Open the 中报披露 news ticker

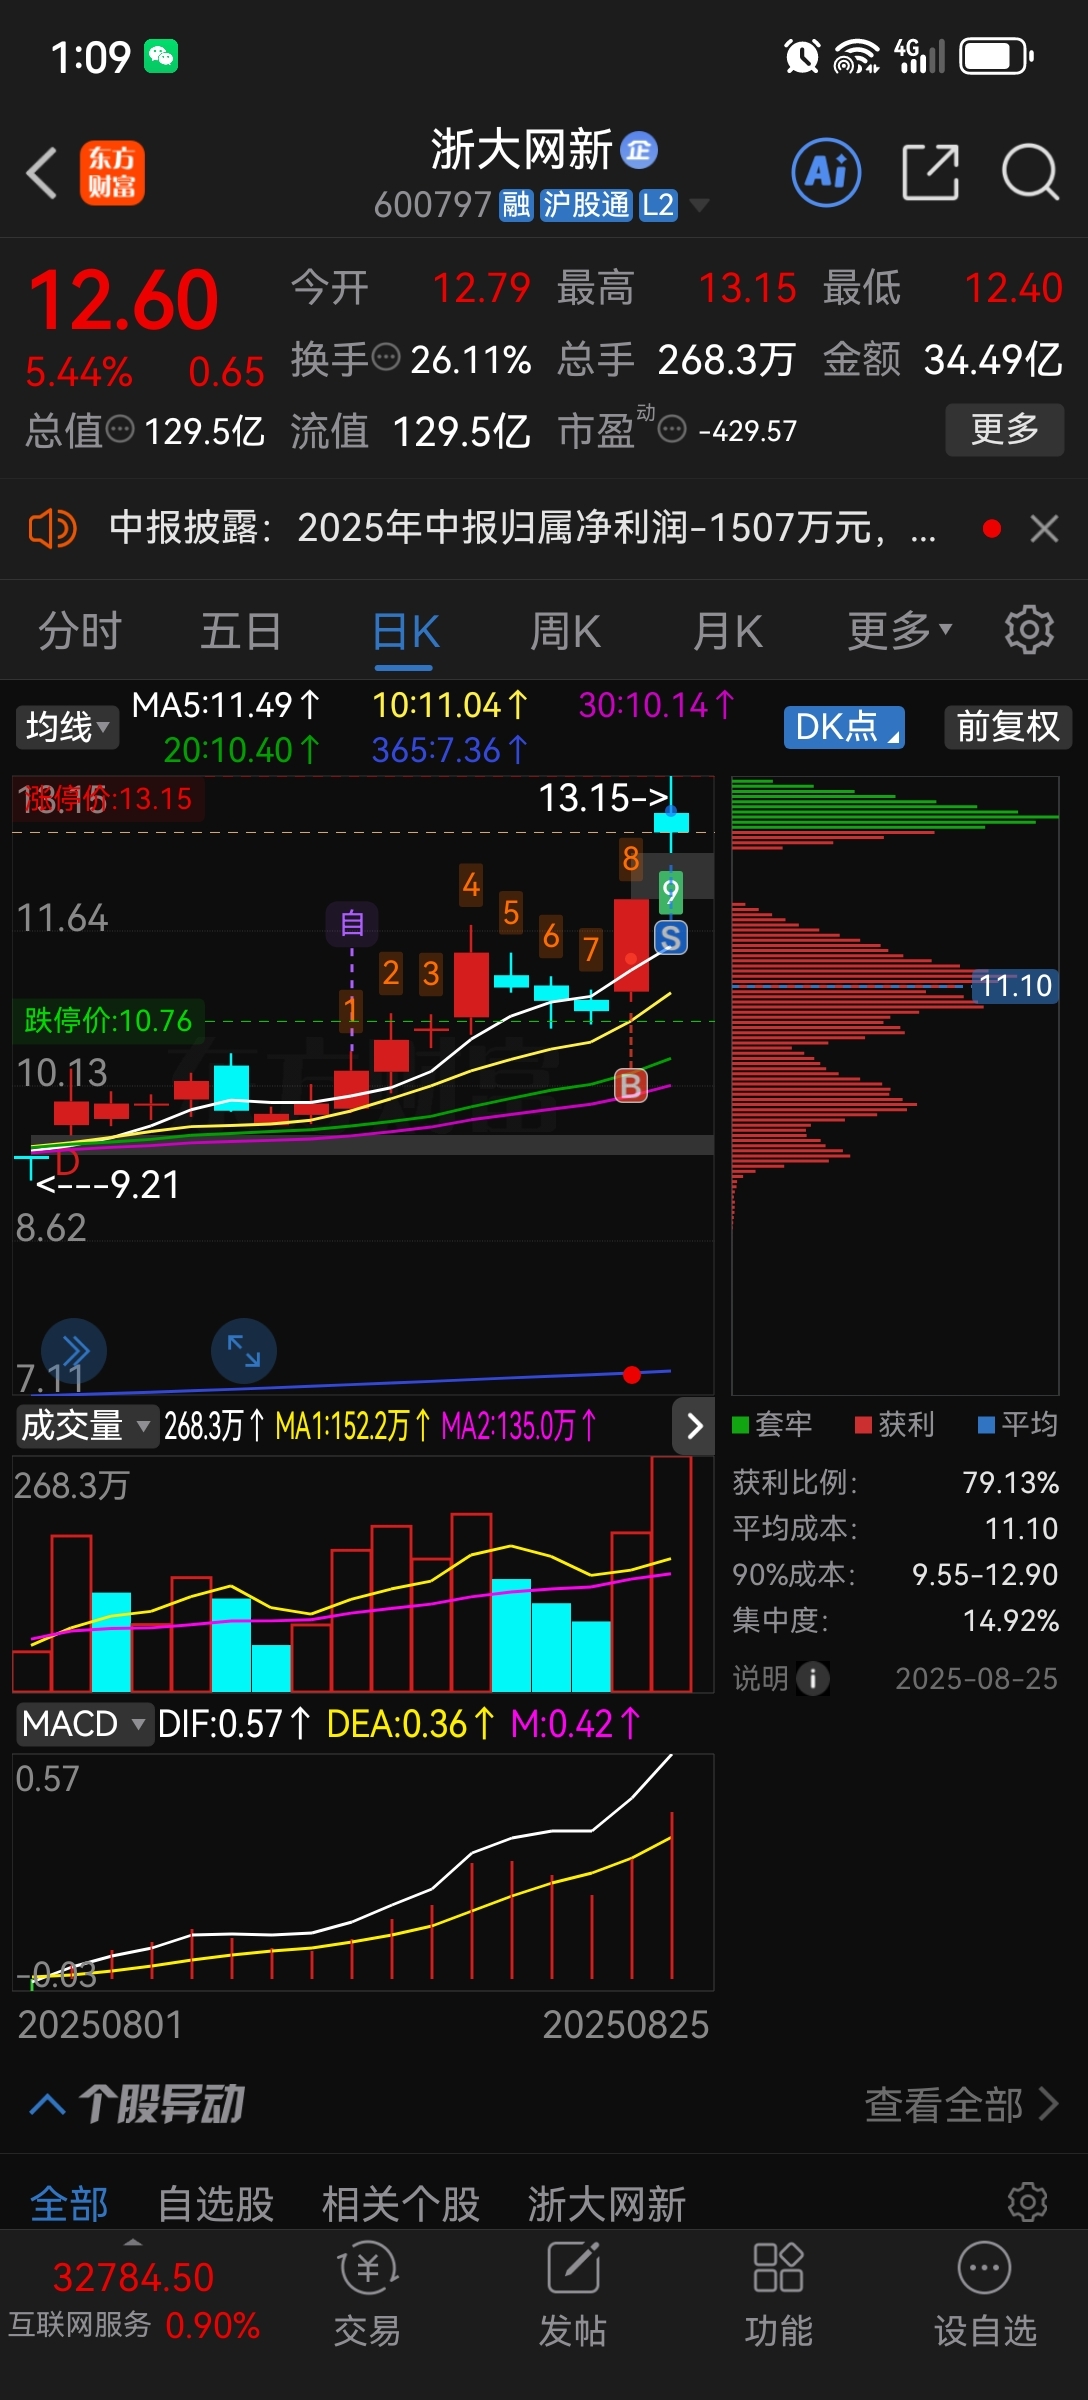click(522, 528)
